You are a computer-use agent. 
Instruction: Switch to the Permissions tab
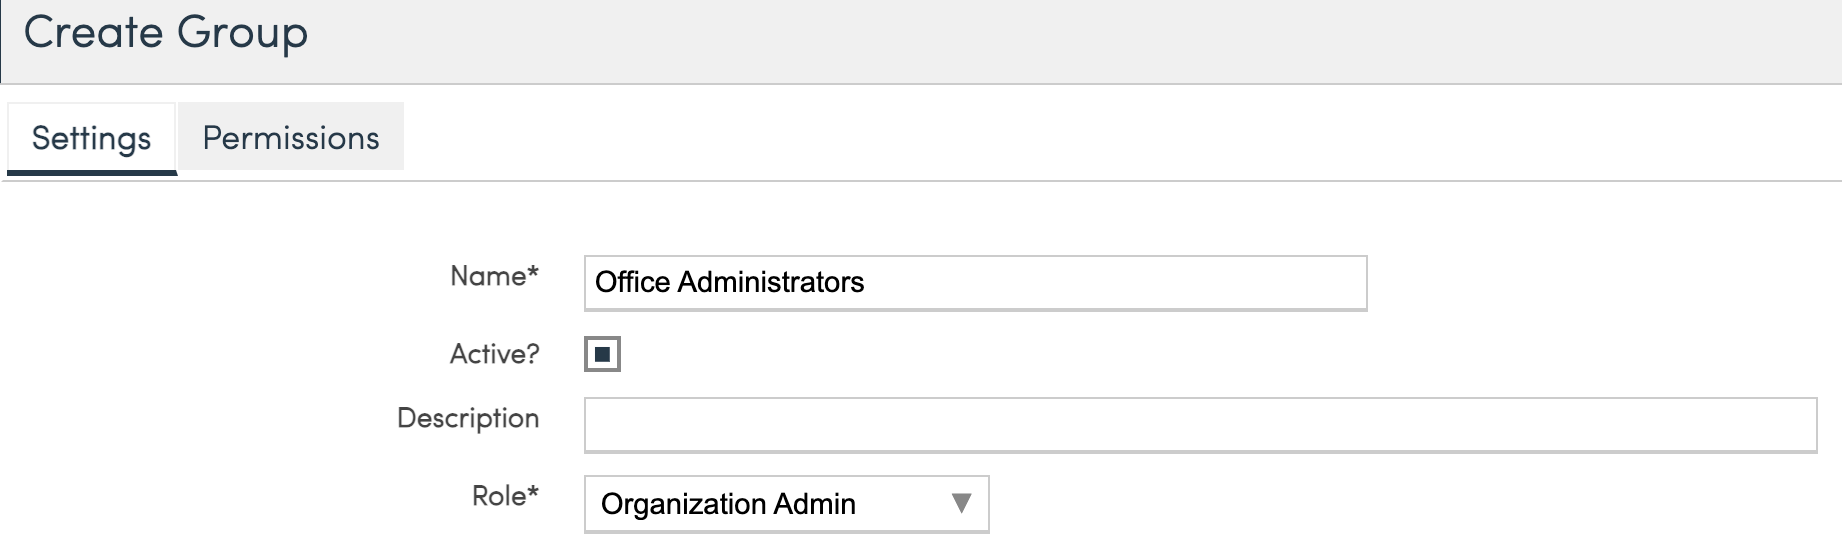point(291,138)
